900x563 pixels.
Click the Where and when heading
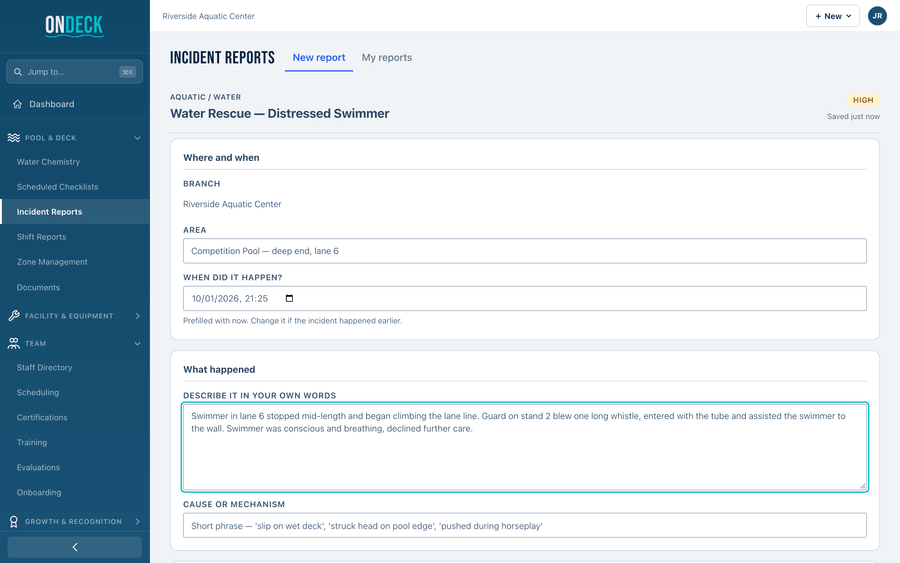[221, 158]
